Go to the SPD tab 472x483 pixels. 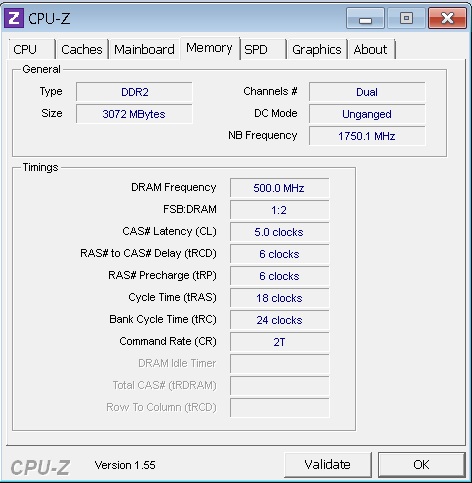click(x=263, y=49)
